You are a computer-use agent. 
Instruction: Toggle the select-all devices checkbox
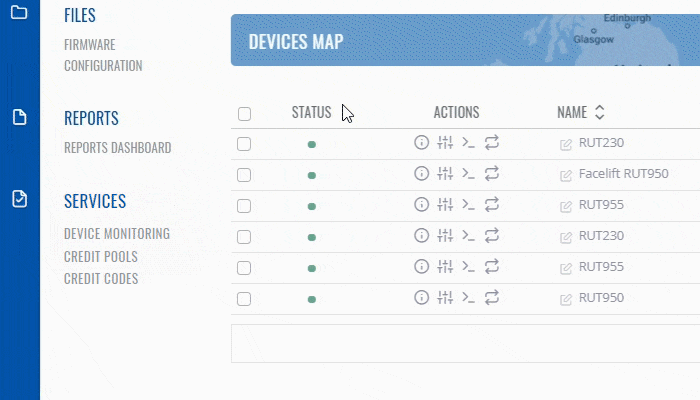244,114
